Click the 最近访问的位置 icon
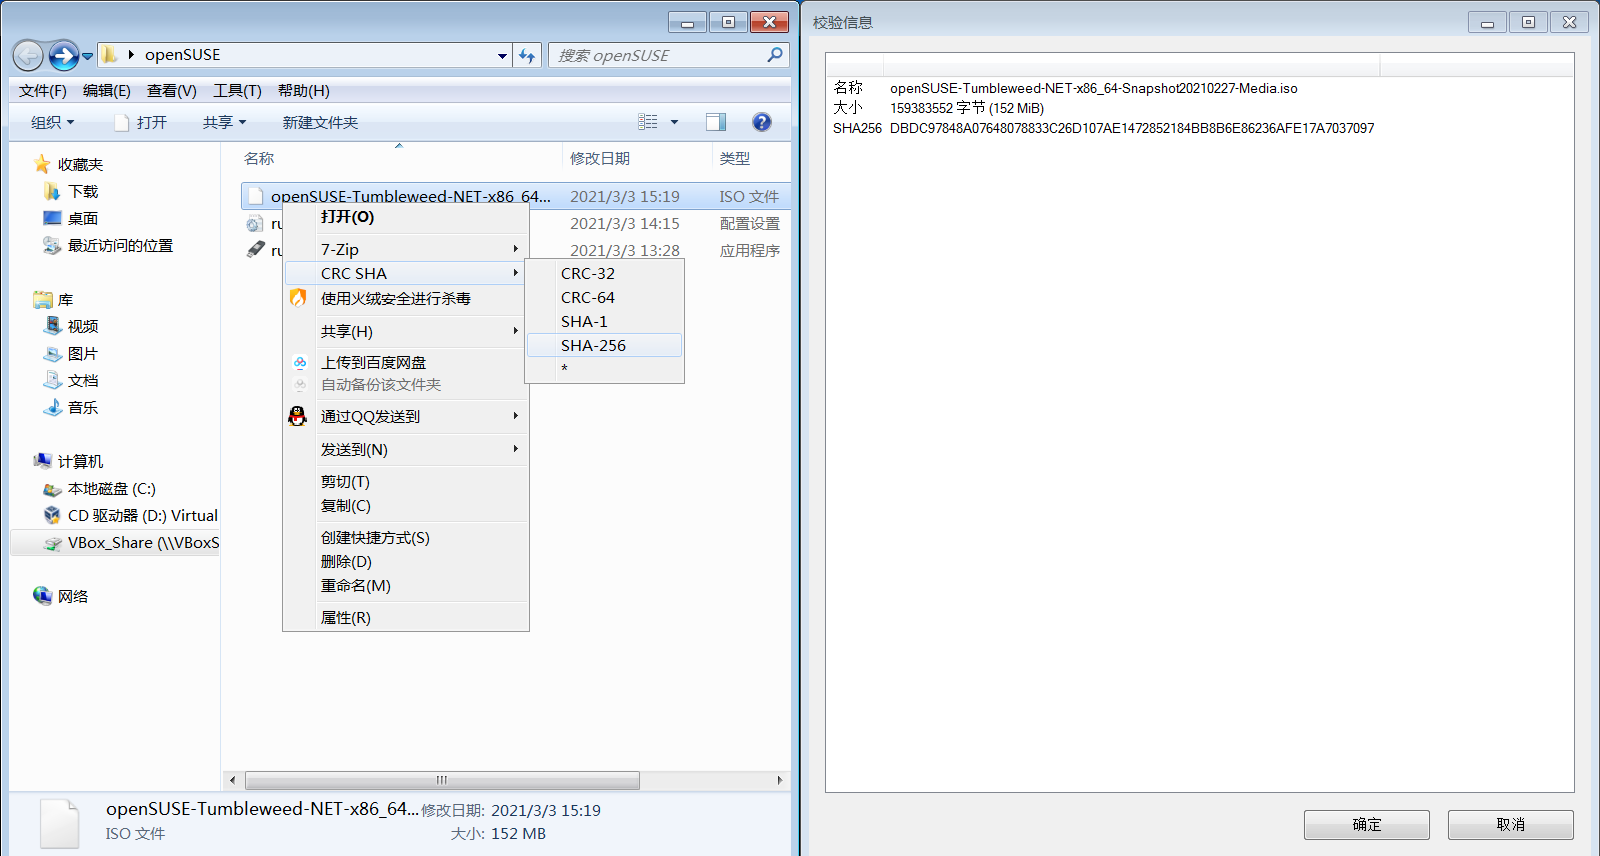The height and width of the screenshot is (856, 1600). 52,245
